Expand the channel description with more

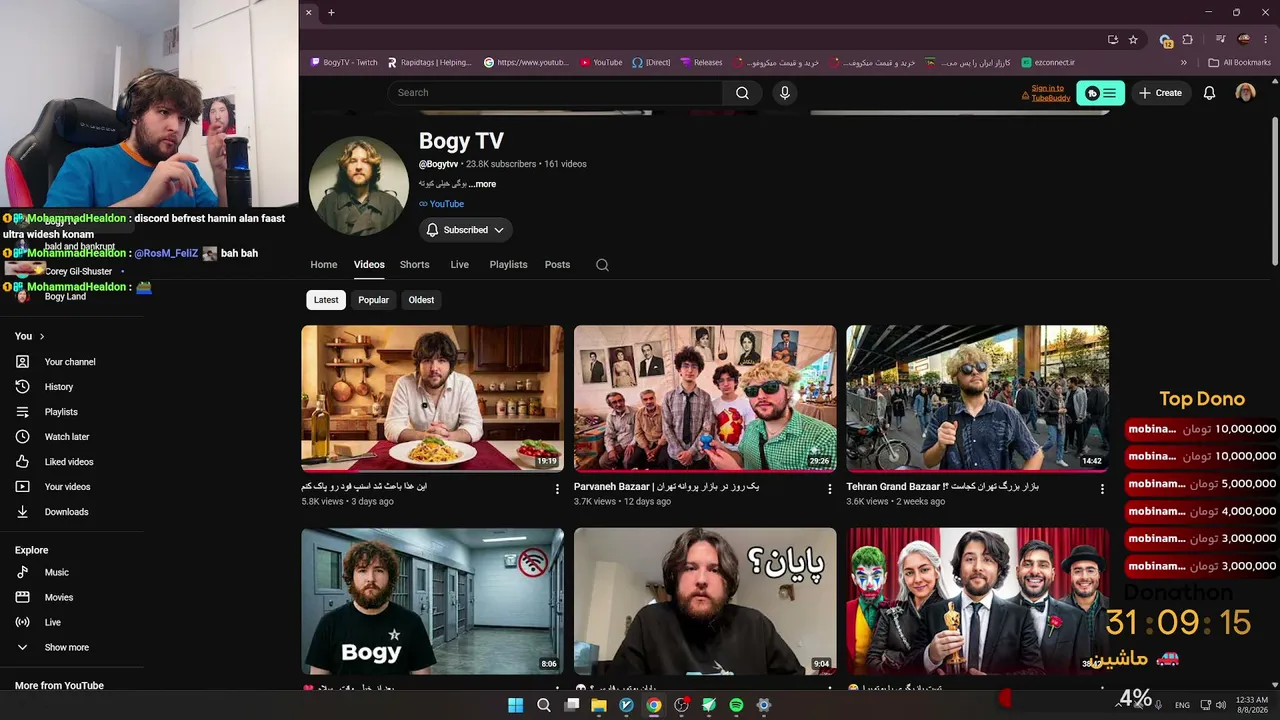pos(484,184)
